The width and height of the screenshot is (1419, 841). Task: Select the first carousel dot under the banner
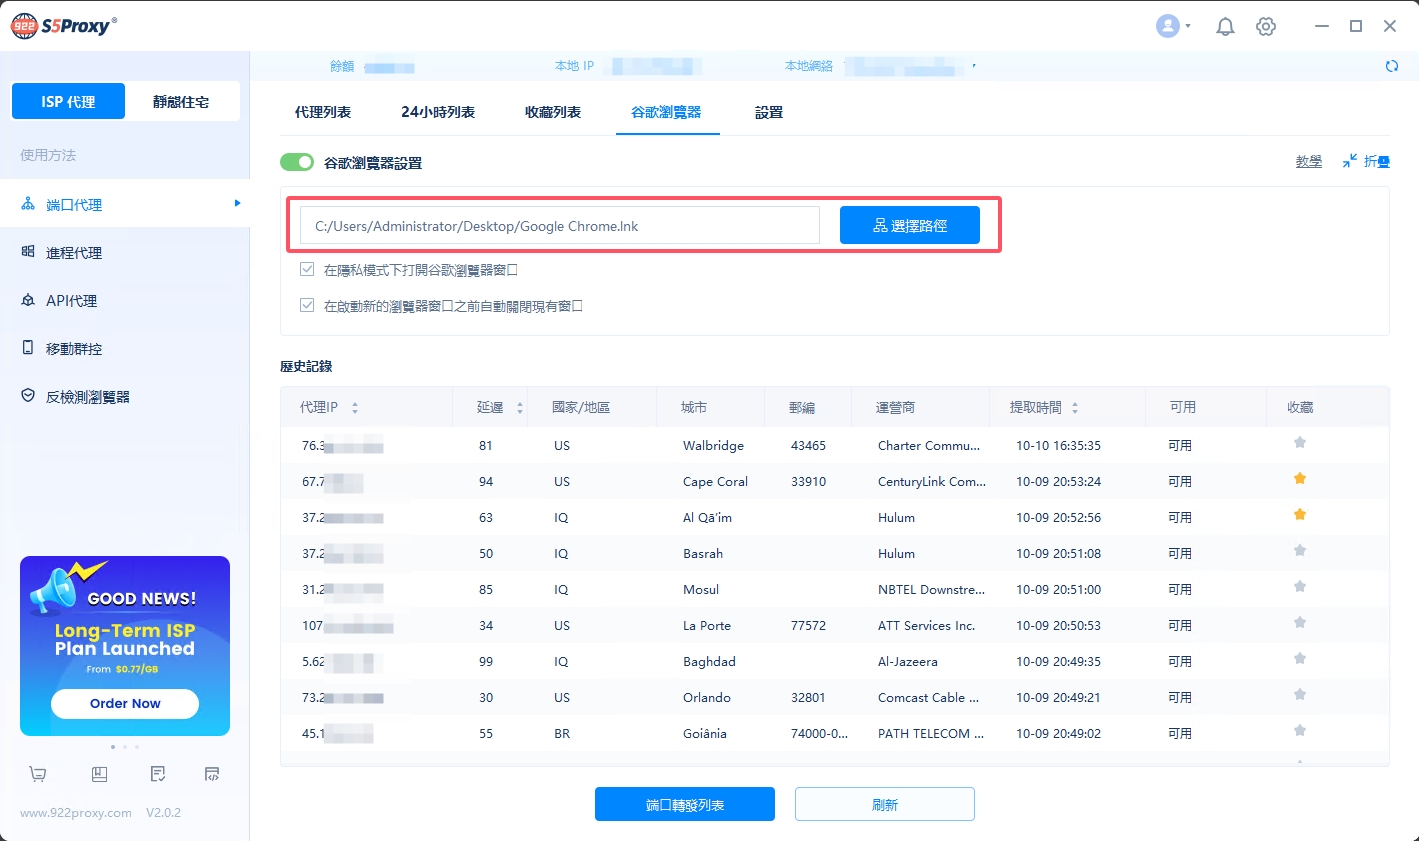(x=112, y=747)
